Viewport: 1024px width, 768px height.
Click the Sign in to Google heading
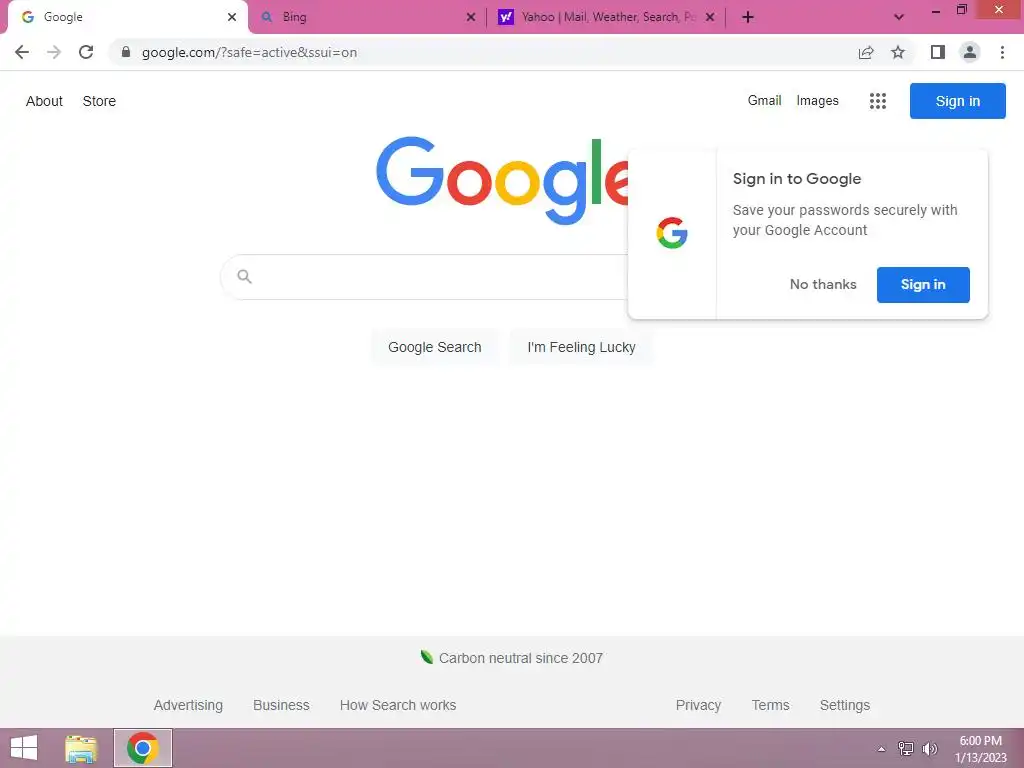point(797,179)
